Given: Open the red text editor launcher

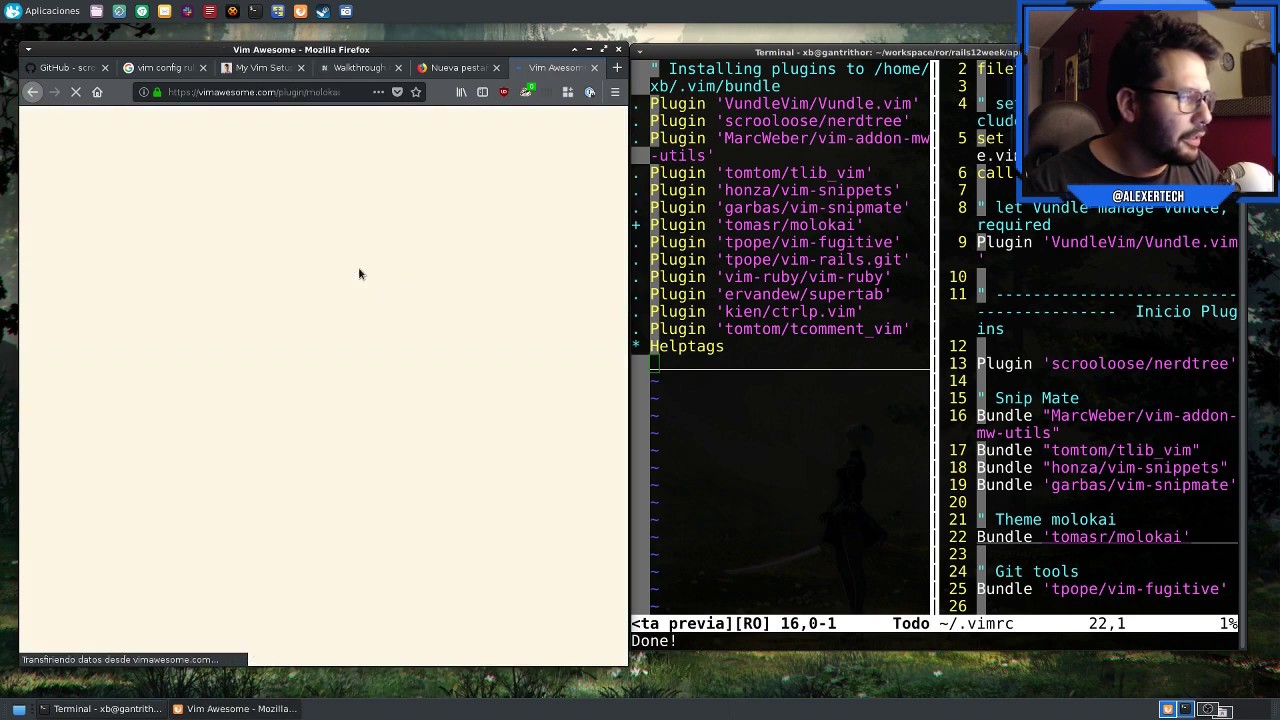Looking at the screenshot, I should click(210, 11).
